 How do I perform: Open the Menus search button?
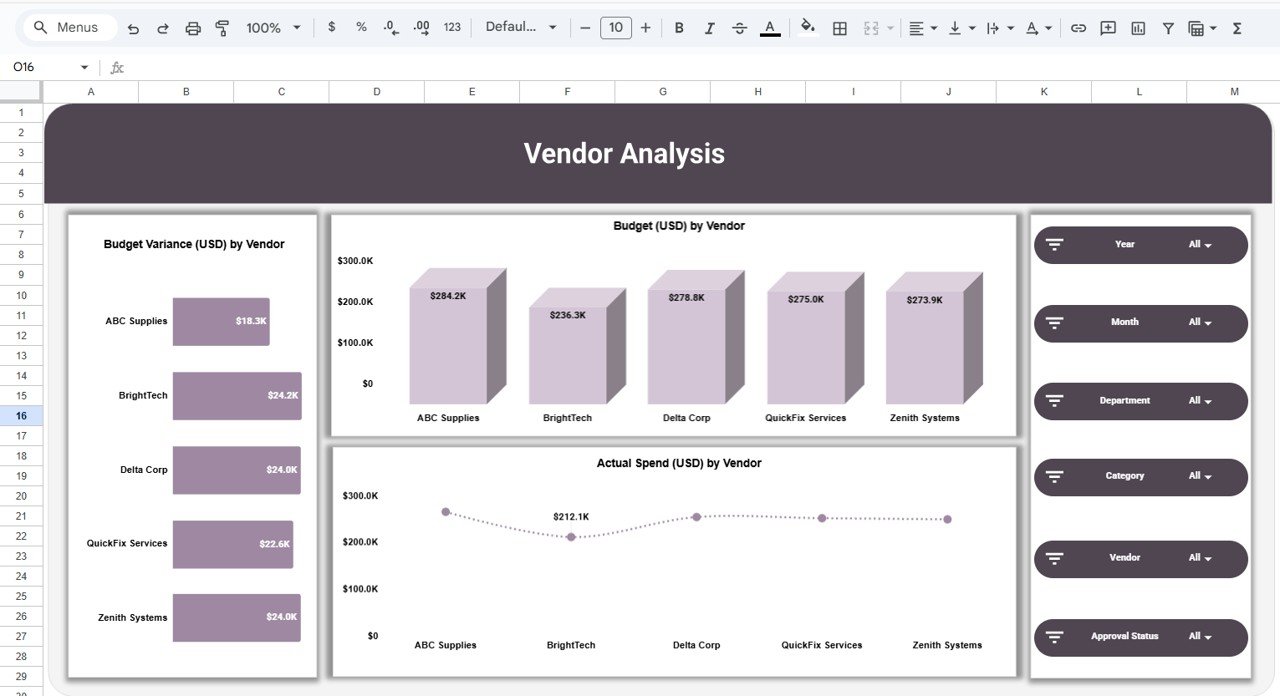point(68,27)
